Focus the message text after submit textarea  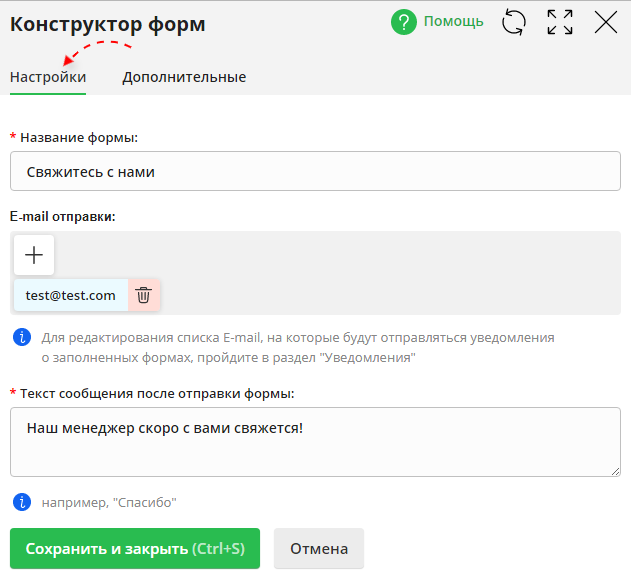pos(315,441)
